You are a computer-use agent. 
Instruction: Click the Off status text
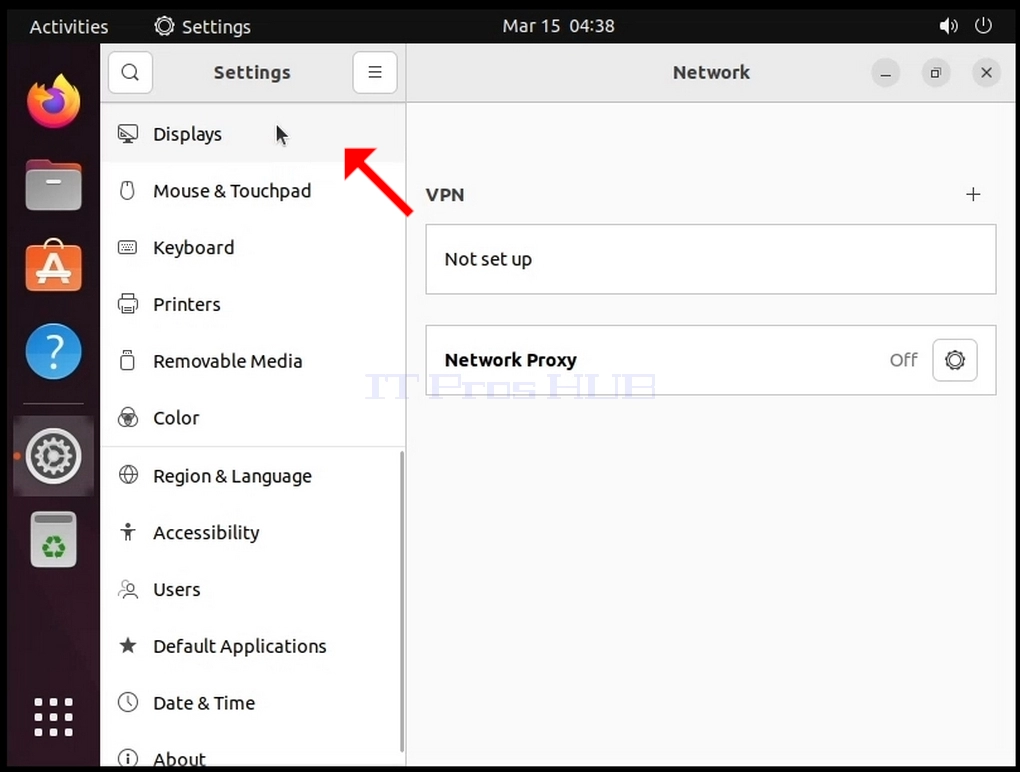tap(904, 360)
